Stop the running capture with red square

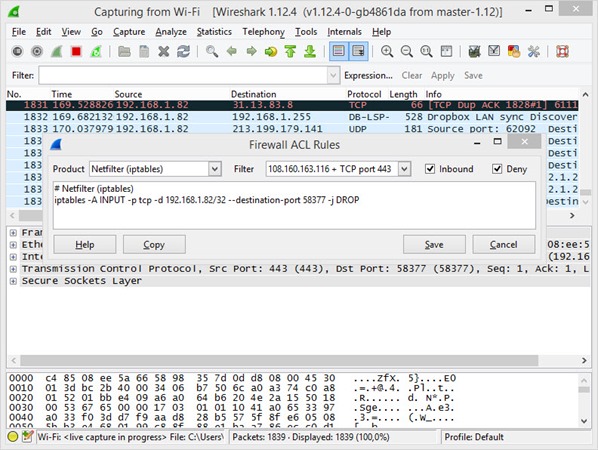point(76,51)
